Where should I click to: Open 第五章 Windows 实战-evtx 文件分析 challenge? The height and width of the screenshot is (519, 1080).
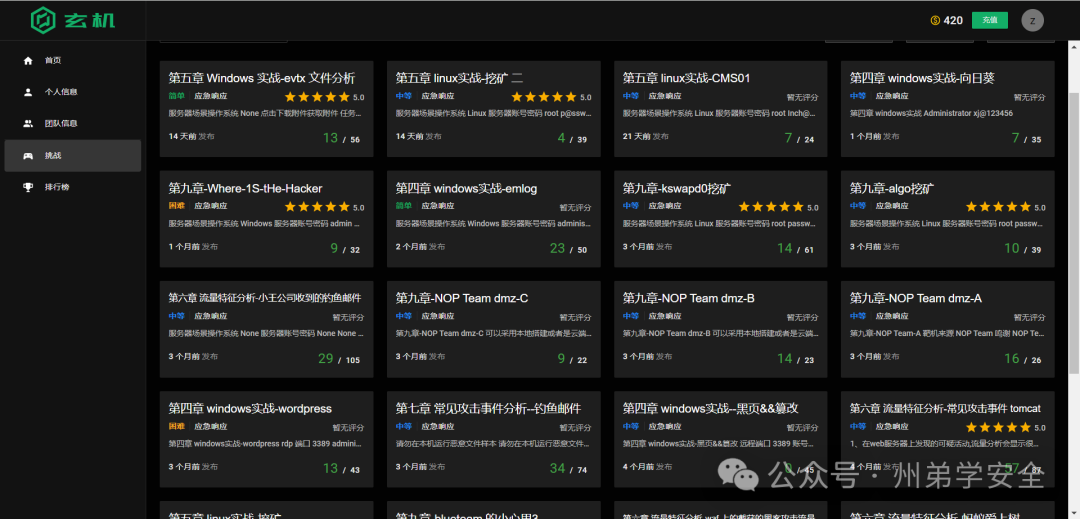267,109
